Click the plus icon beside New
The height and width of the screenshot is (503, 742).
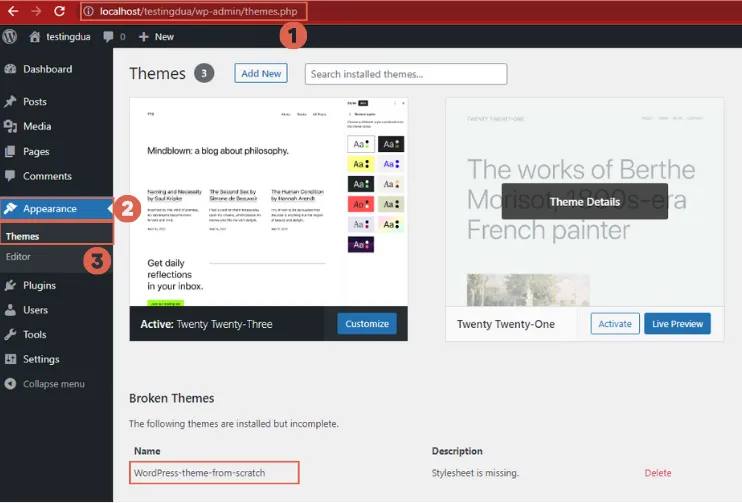click(x=144, y=37)
